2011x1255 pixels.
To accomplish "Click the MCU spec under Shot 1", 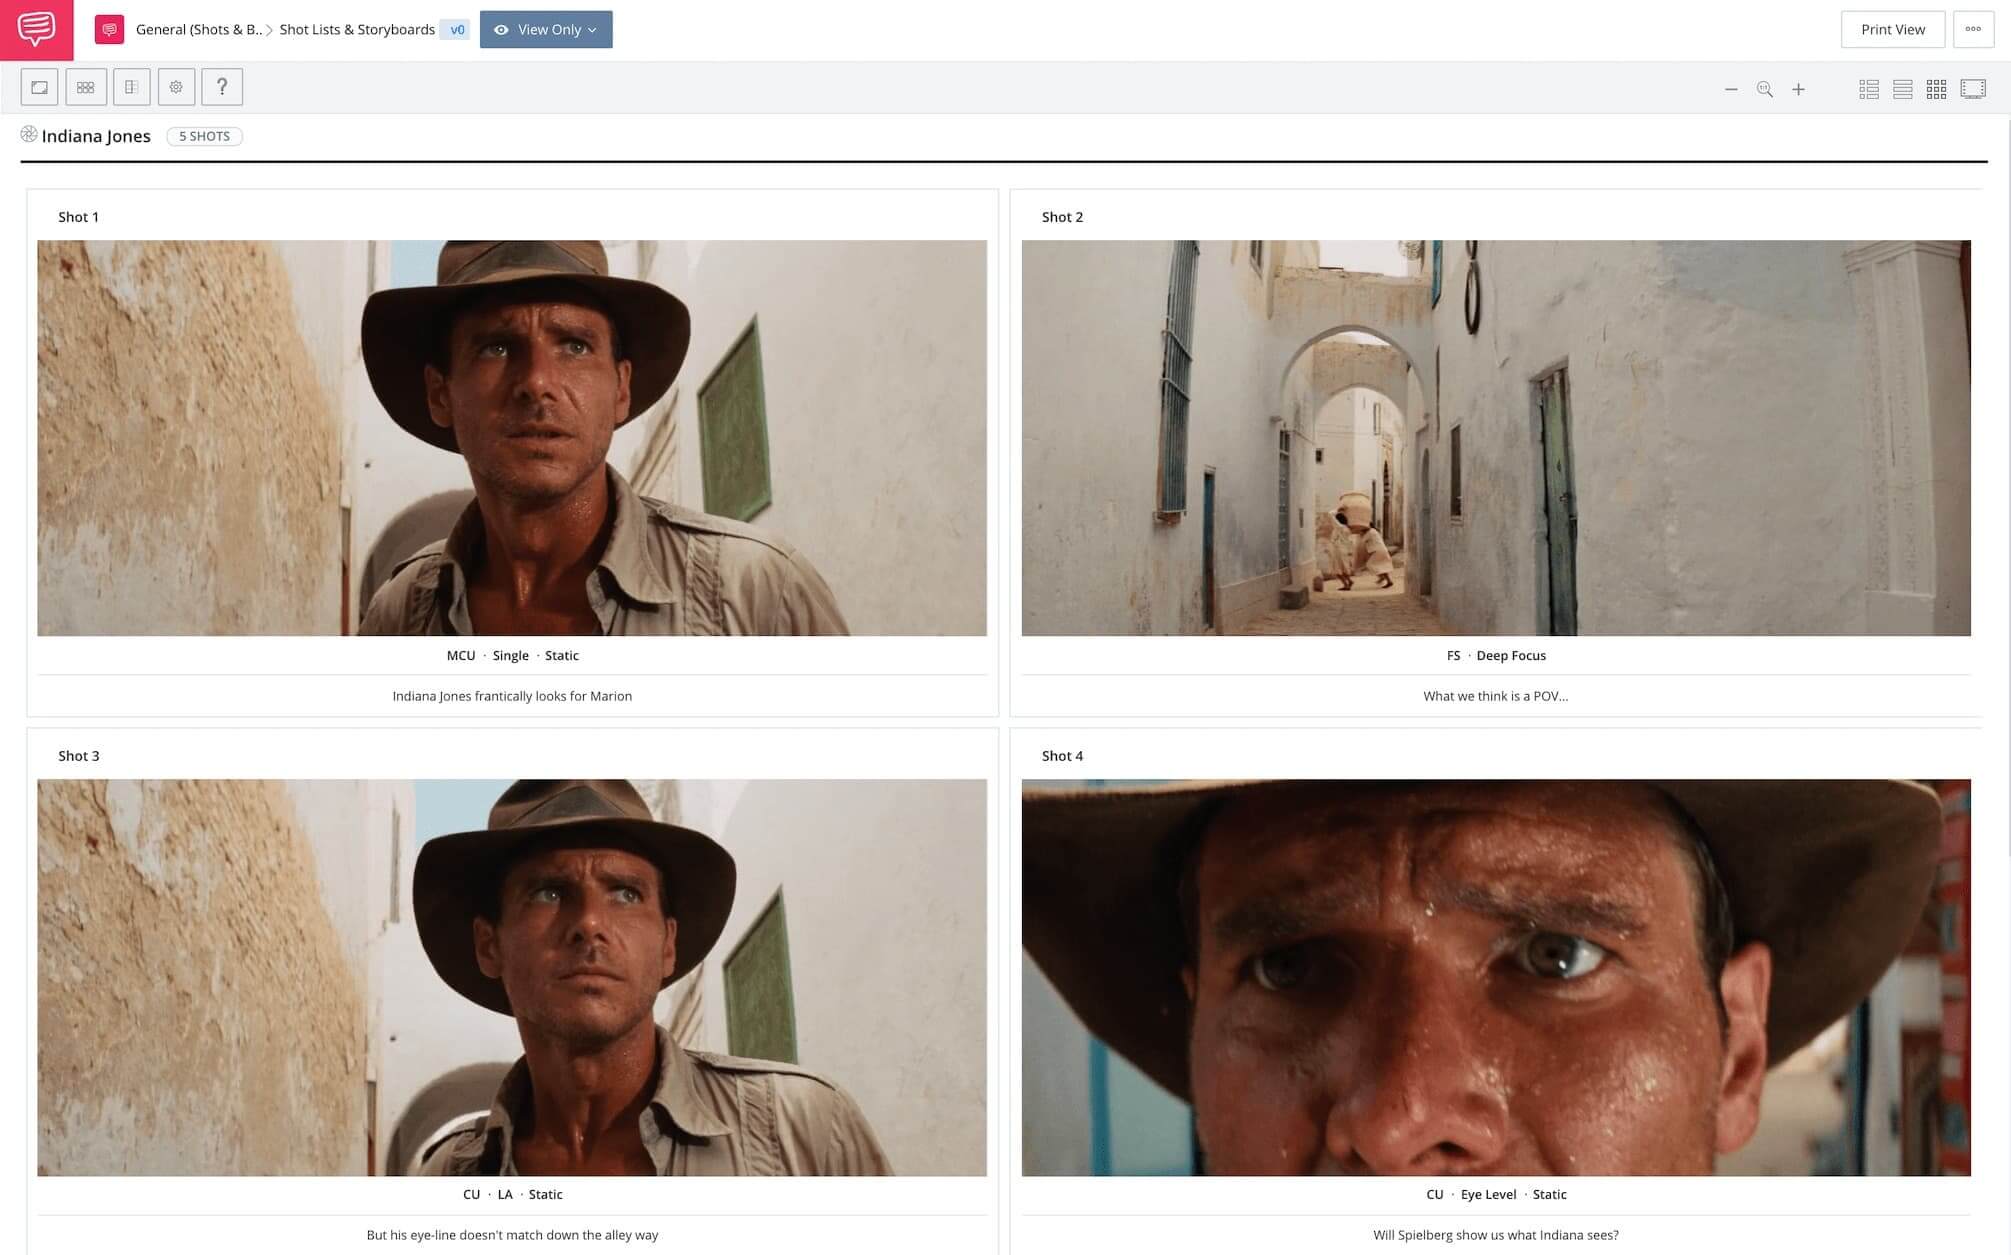I will (x=461, y=655).
